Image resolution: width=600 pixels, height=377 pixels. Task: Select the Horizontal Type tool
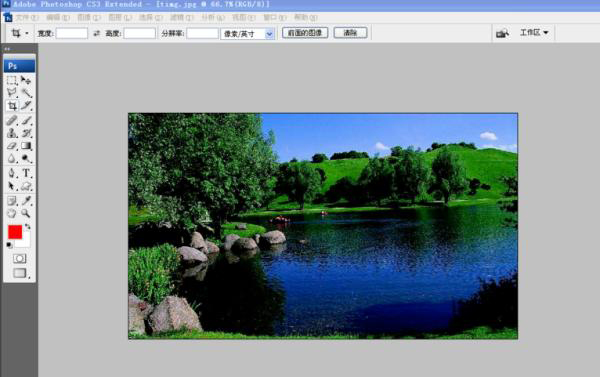tap(26, 173)
